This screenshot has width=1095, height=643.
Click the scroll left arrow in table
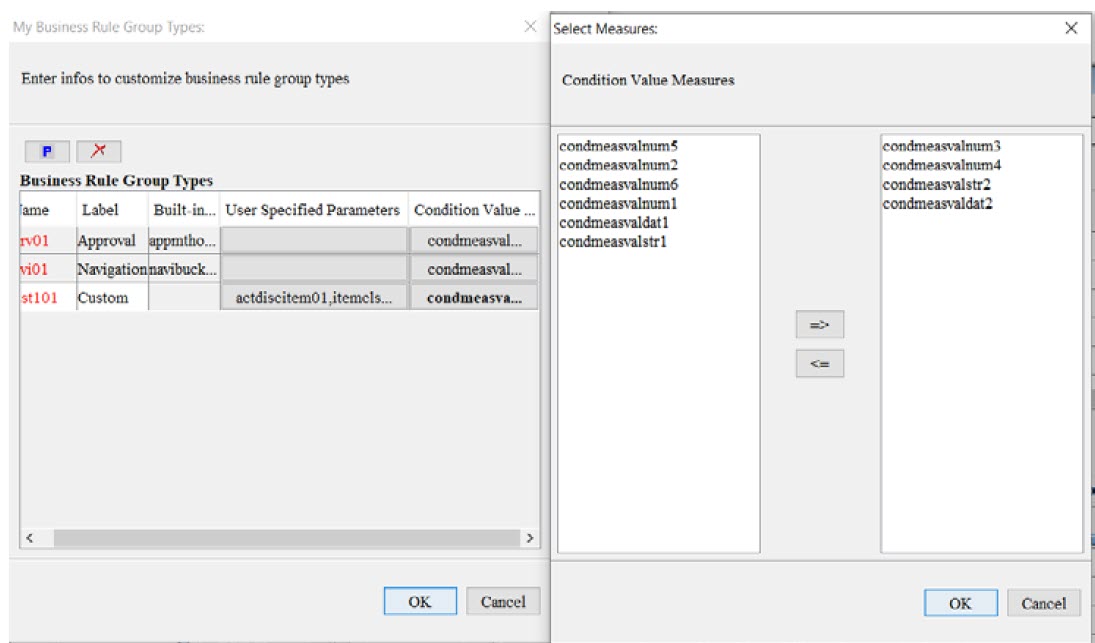(x=29, y=538)
